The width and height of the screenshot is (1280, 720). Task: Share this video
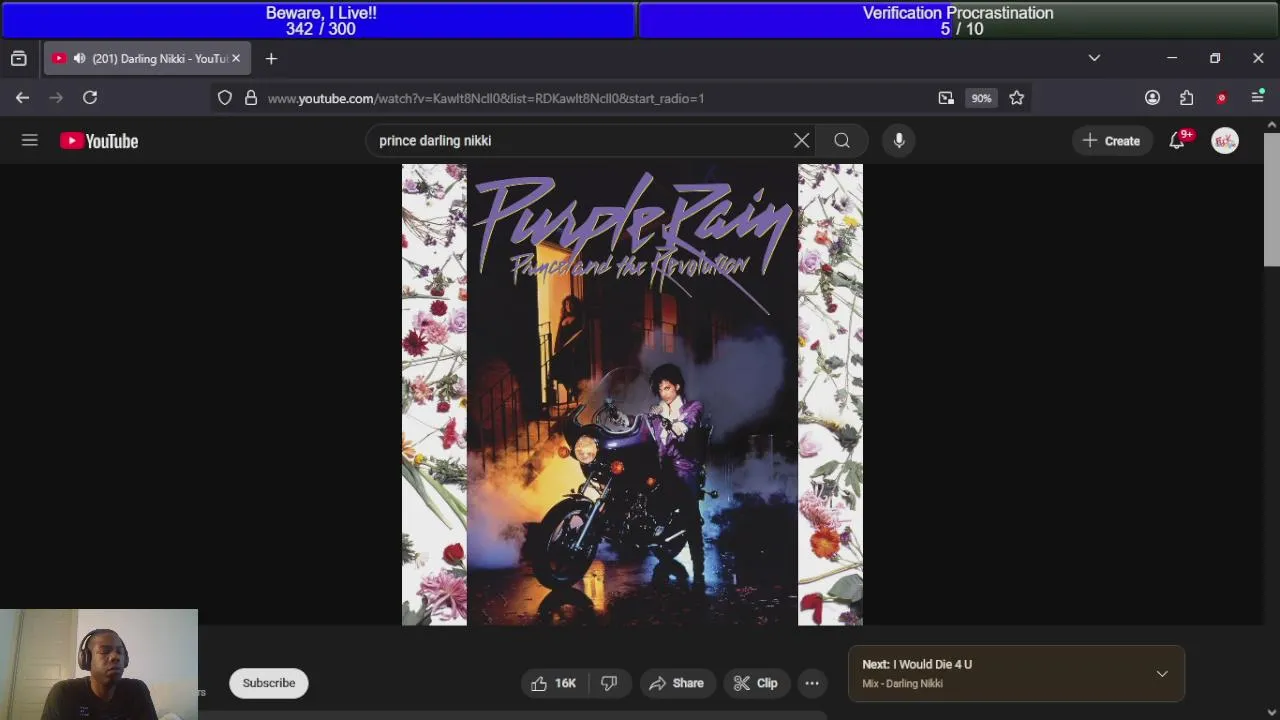click(x=677, y=683)
